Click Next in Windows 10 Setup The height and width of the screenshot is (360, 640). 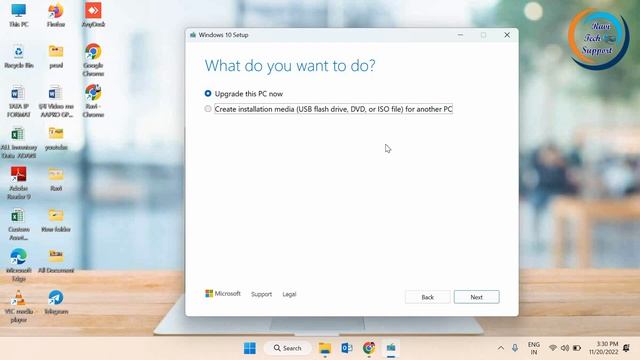click(476, 297)
